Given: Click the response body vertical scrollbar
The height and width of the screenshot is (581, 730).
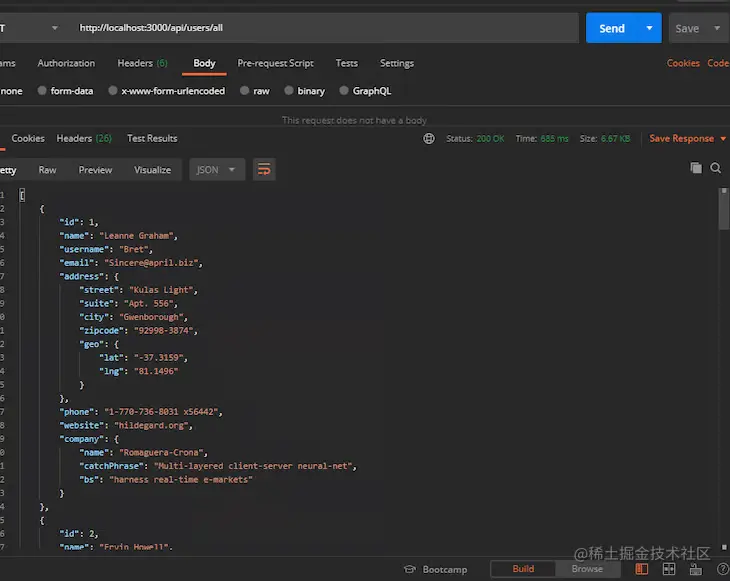Looking at the screenshot, I should coord(723,369).
